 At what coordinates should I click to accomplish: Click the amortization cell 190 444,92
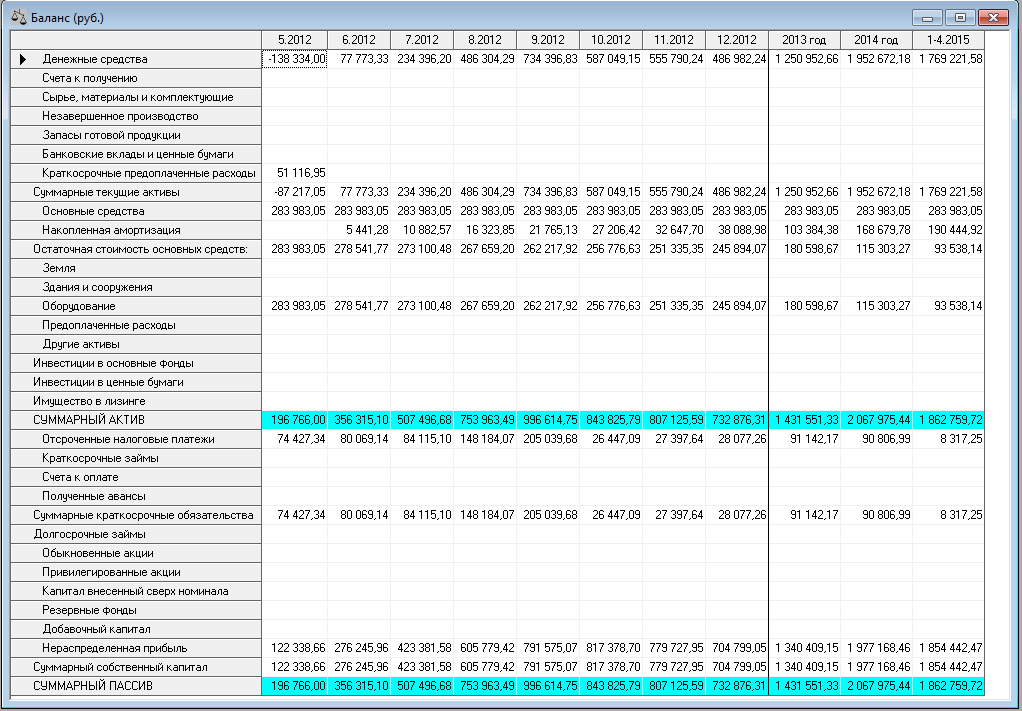point(948,230)
